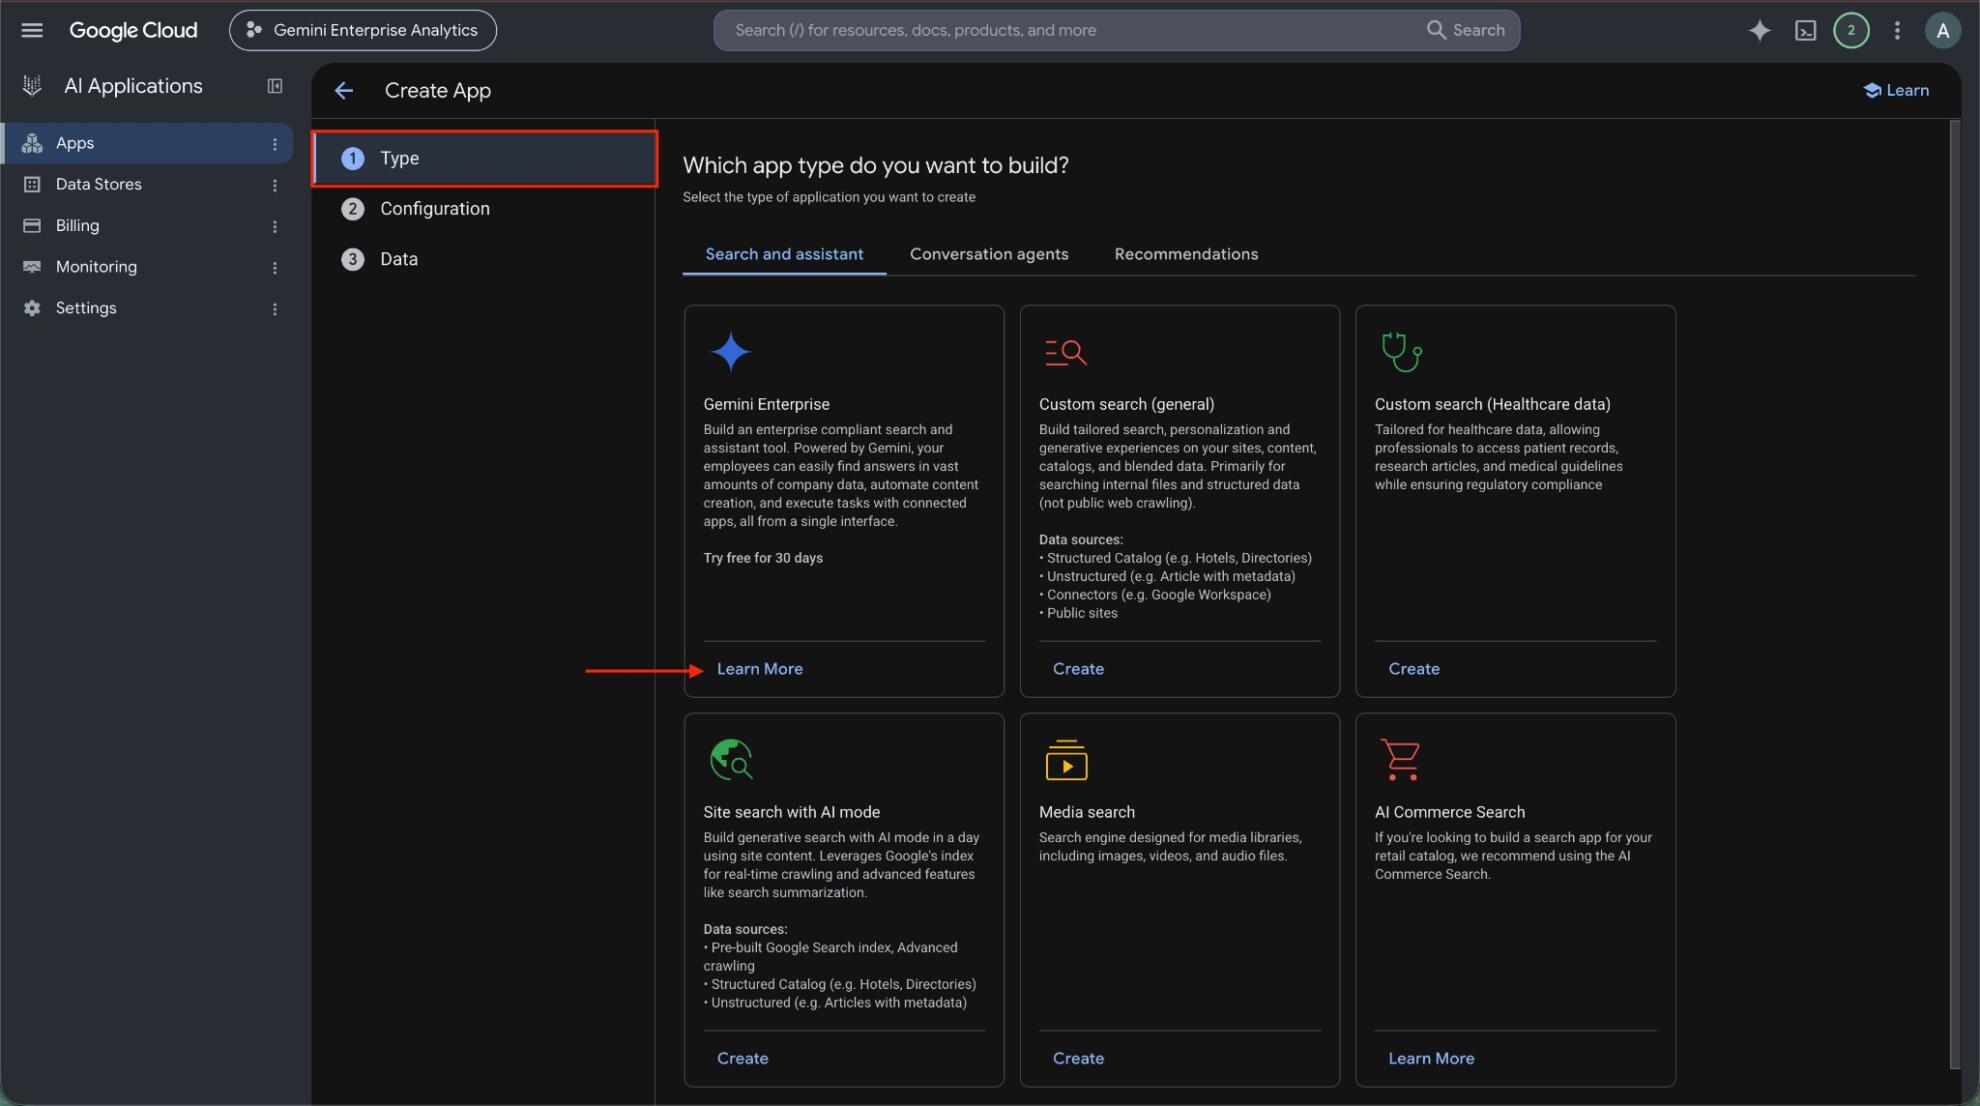The width and height of the screenshot is (1980, 1106).
Task: Open the account avatar labeled A
Action: click(x=1942, y=30)
